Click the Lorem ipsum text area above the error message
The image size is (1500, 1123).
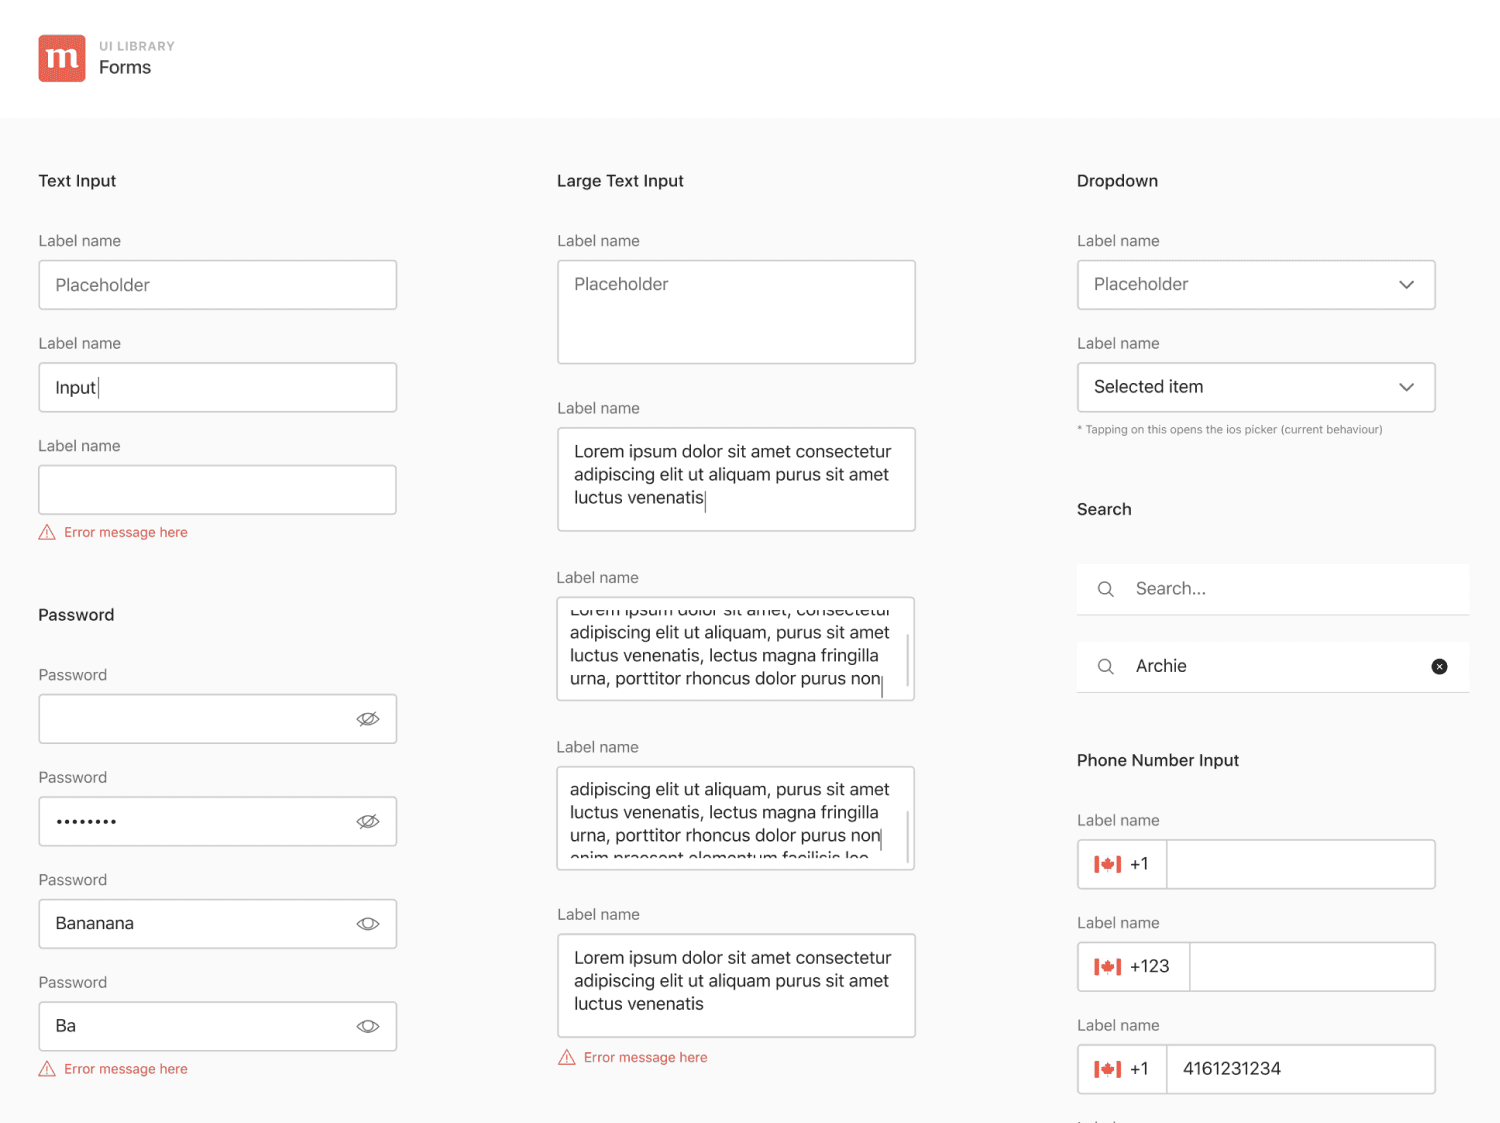click(x=736, y=986)
